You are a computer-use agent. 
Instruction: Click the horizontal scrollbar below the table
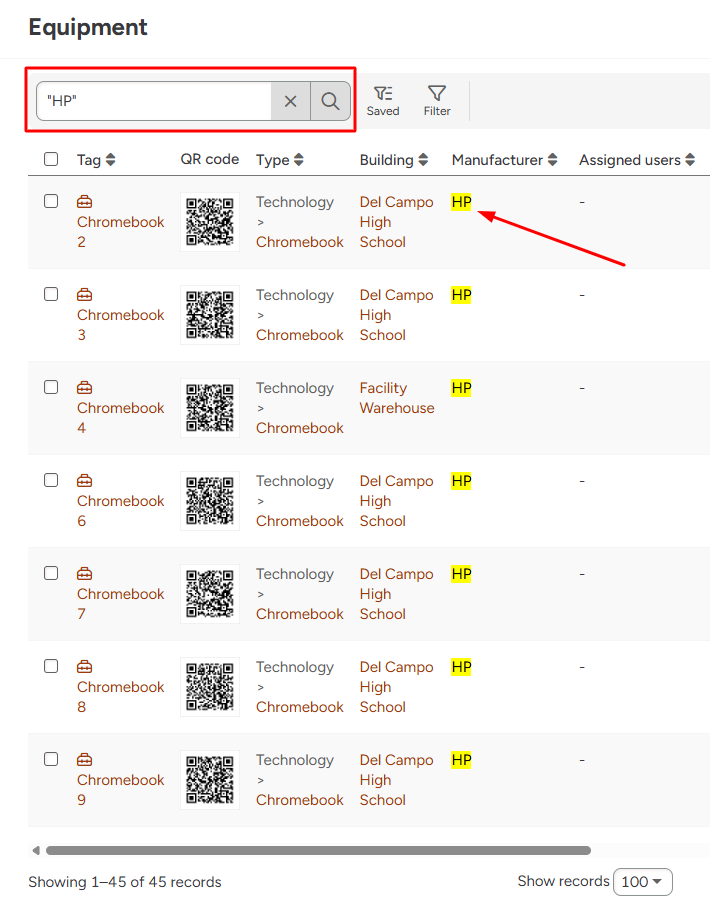click(318, 851)
